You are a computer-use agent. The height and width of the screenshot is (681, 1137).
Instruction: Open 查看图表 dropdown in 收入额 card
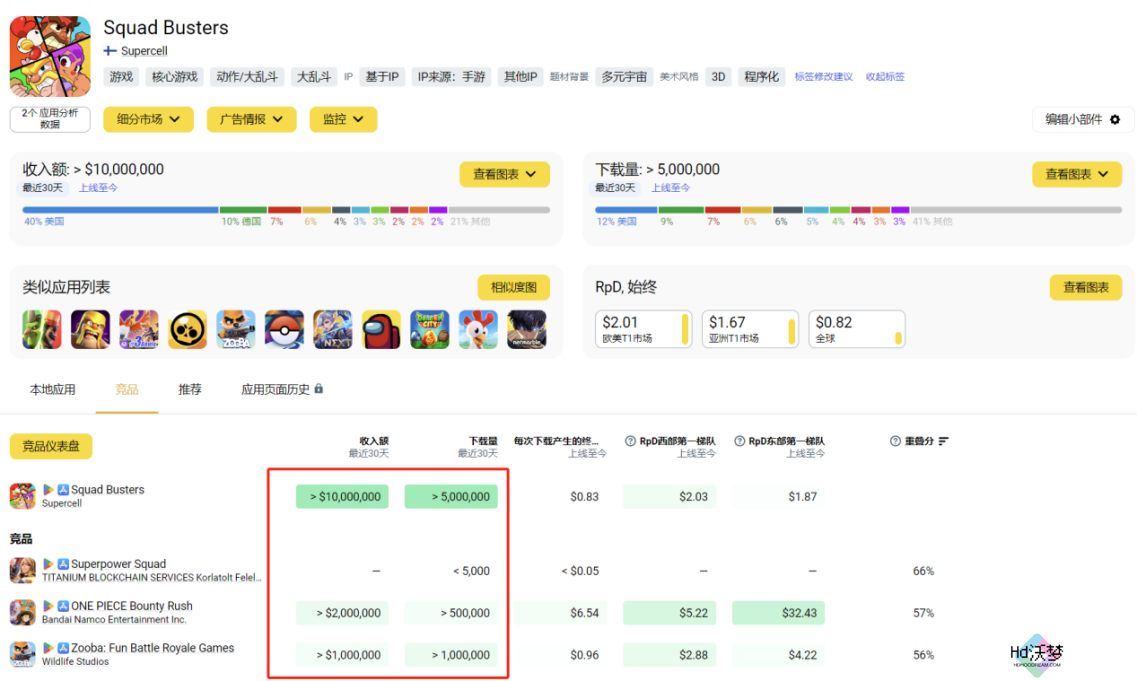[x=504, y=174]
